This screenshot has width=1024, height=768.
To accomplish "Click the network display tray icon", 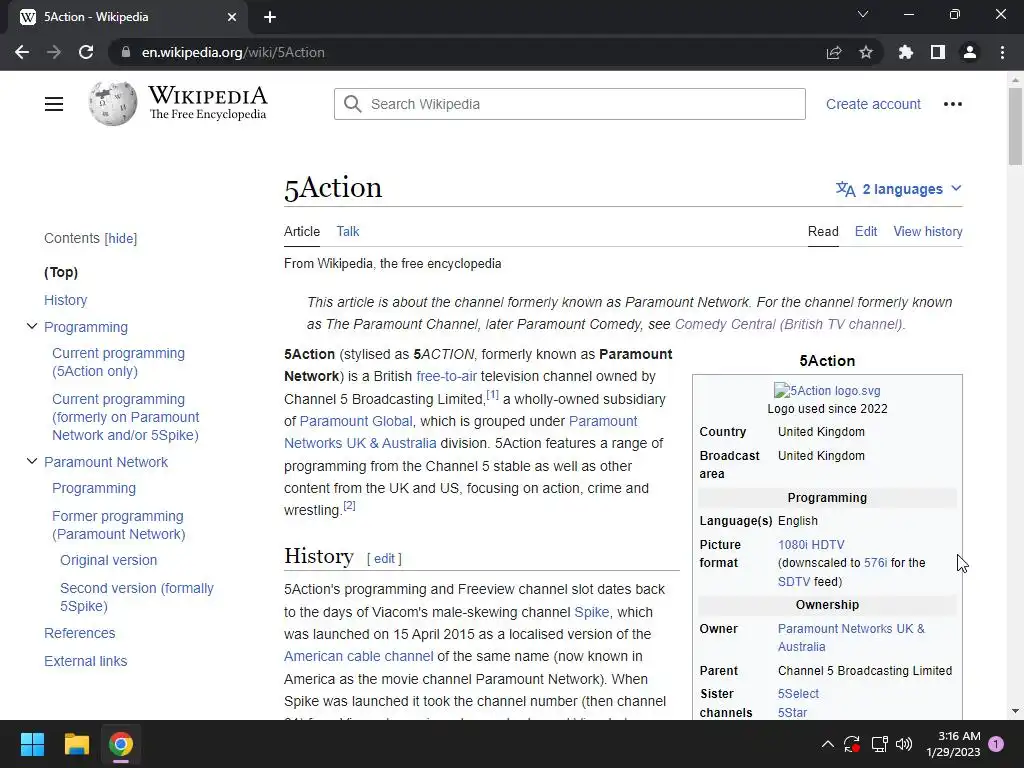I will [x=880, y=744].
